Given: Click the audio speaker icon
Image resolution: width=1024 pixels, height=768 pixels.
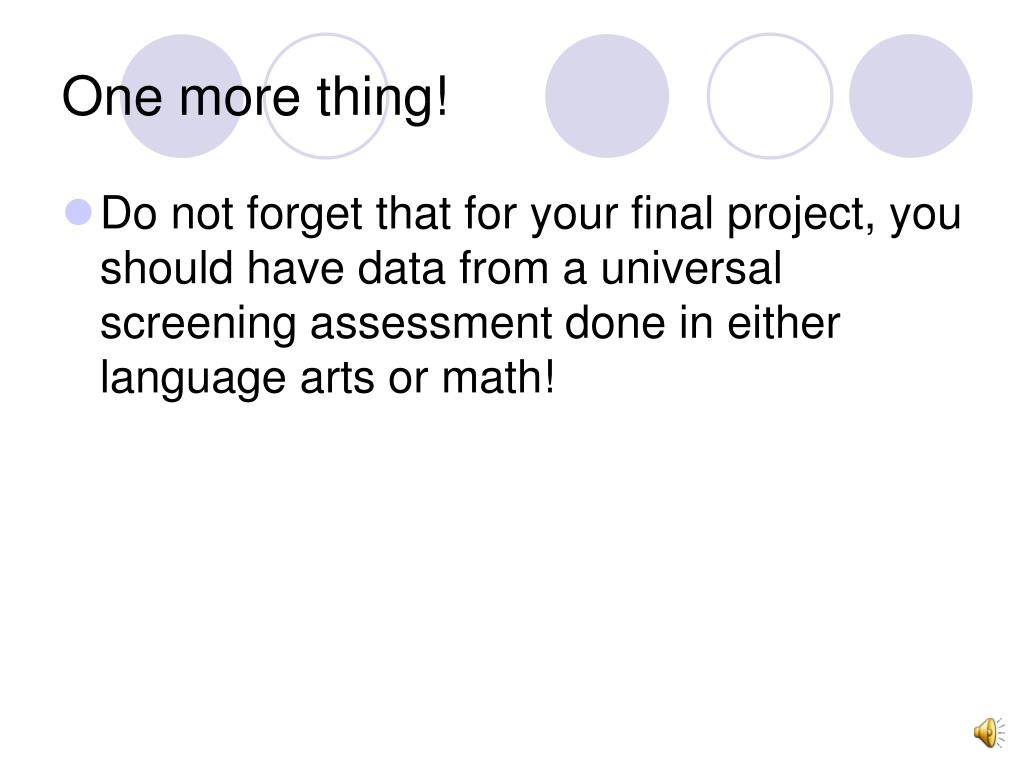Looking at the screenshot, I should (x=989, y=732).
